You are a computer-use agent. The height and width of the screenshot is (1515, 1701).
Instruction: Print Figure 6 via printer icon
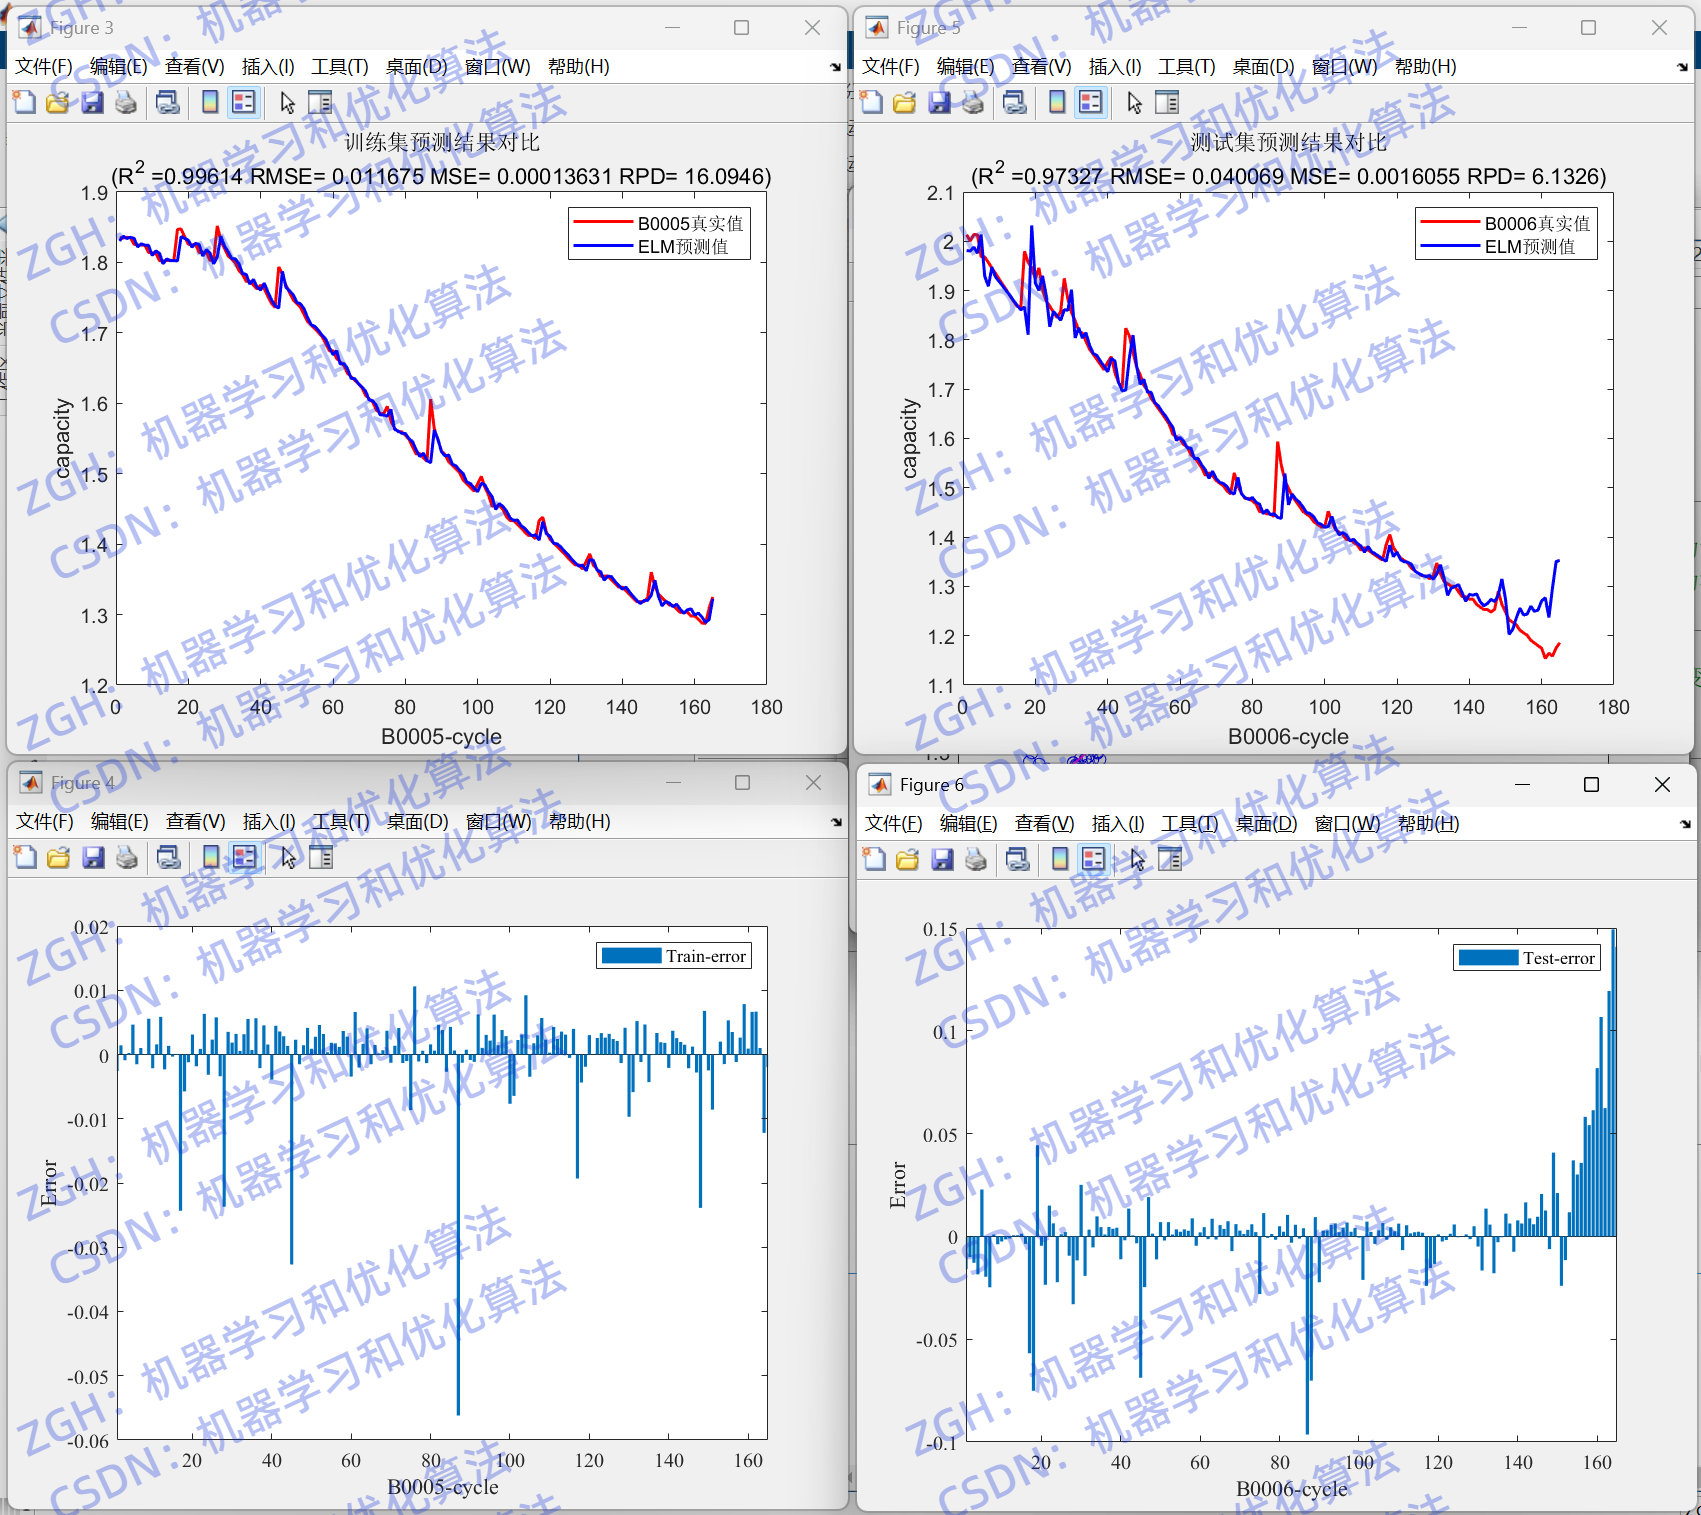pos(976,859)
